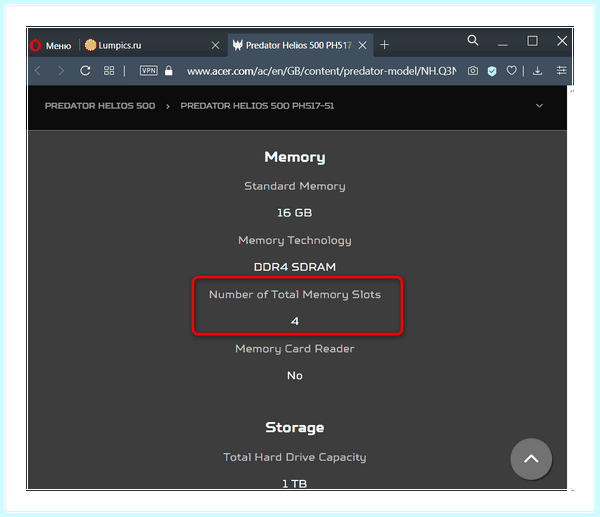Go forward to next page
This screenshot has width=600, height=517.
tap(61, 71)
